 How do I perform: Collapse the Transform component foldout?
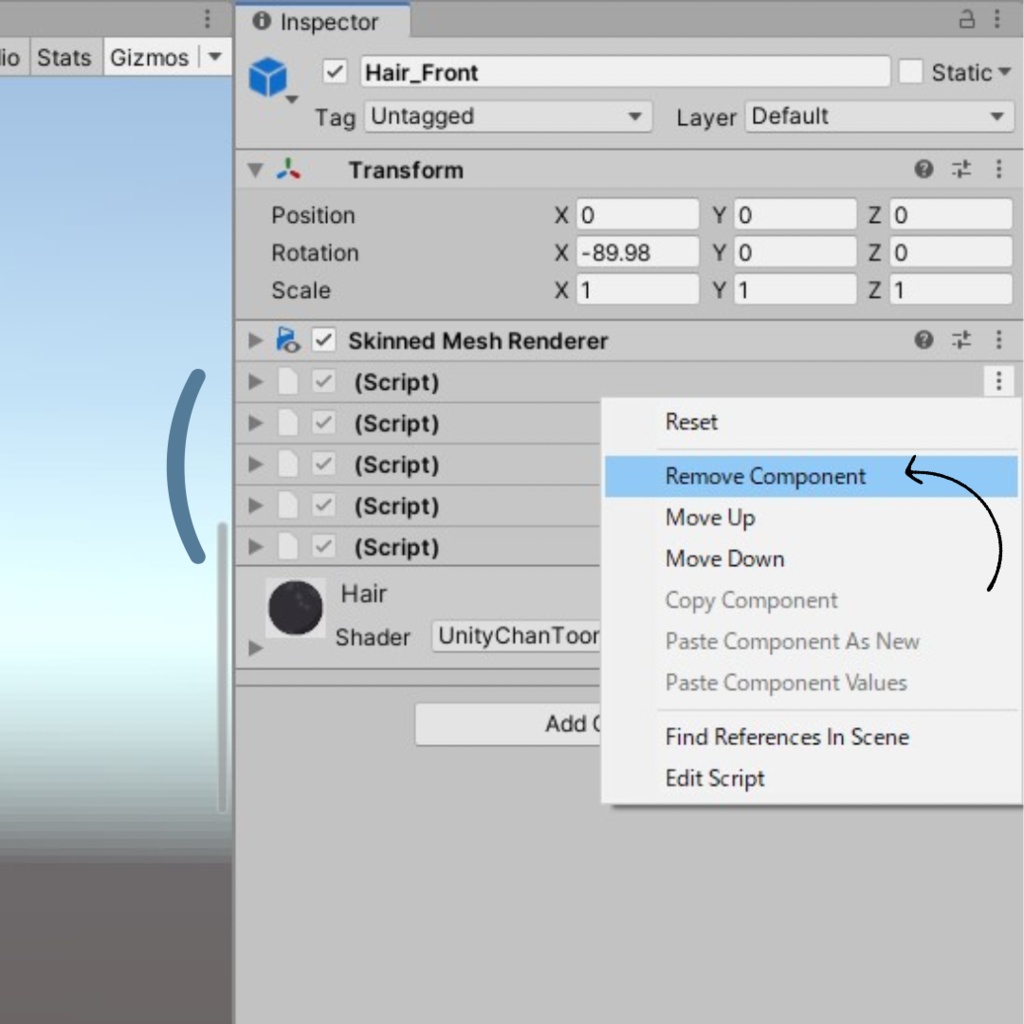(x=255, y=170)
